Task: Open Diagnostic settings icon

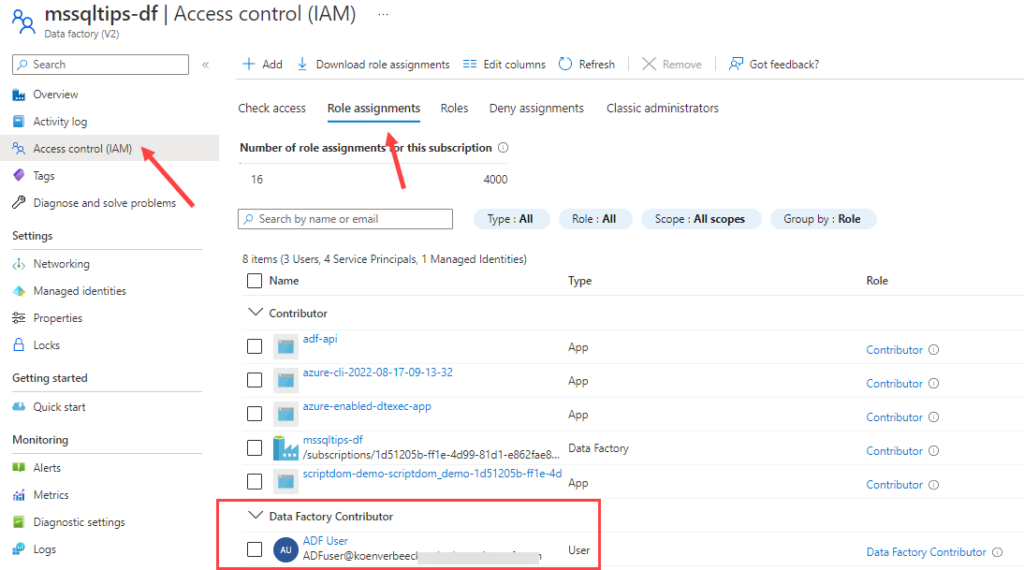Action: 19,522
